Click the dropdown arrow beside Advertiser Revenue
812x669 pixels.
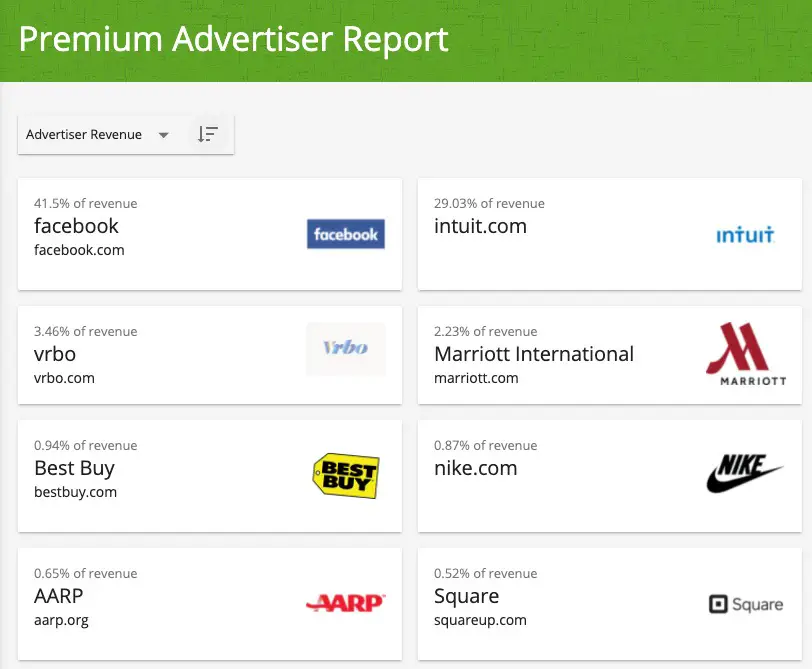click(164, 135)
